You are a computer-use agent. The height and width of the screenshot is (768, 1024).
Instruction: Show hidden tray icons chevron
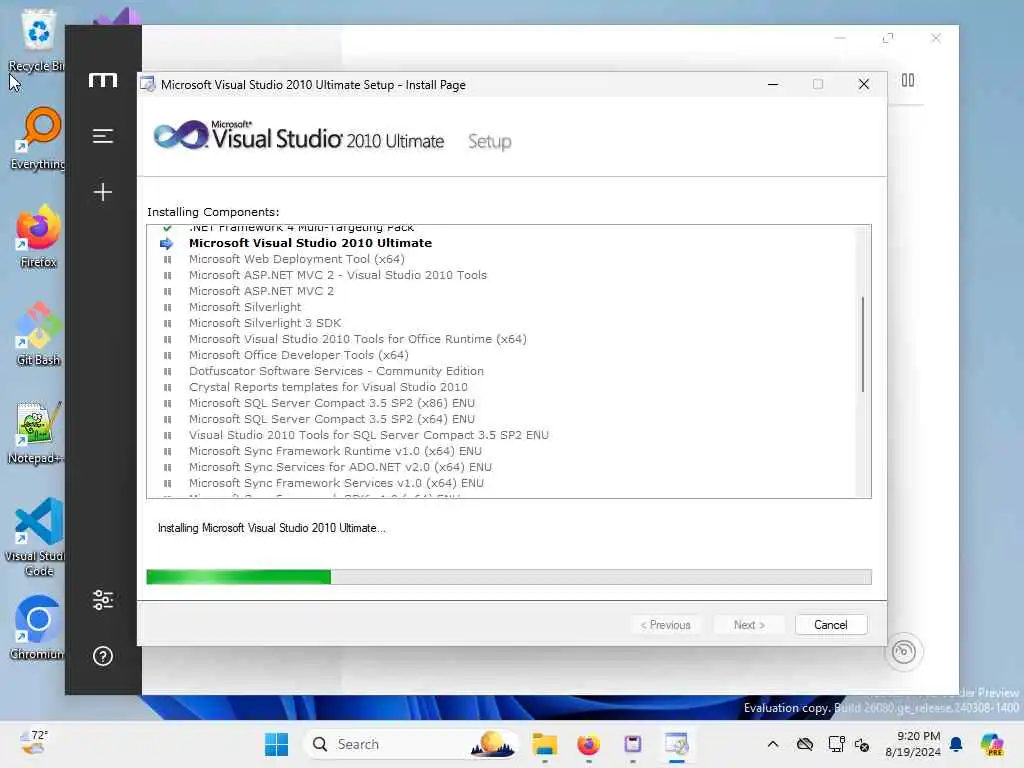773,744
